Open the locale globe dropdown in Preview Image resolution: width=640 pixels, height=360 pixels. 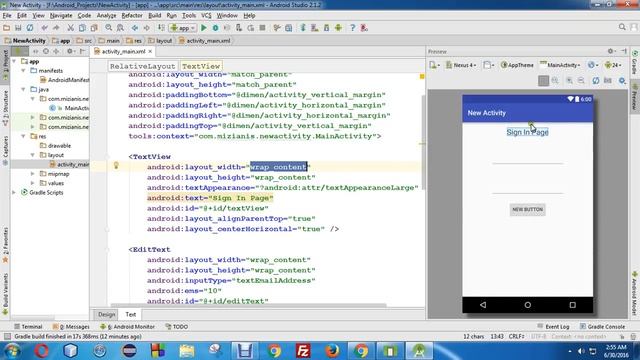pyautogui.click(x=593, y=65)
